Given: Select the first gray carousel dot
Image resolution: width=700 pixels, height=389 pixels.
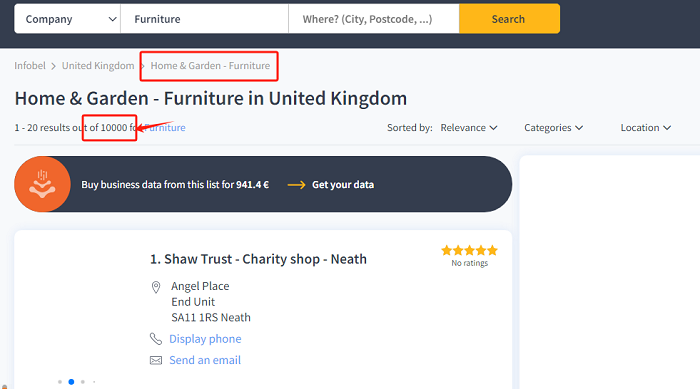Looking at the screenshot, I should (x=60, y=382).
